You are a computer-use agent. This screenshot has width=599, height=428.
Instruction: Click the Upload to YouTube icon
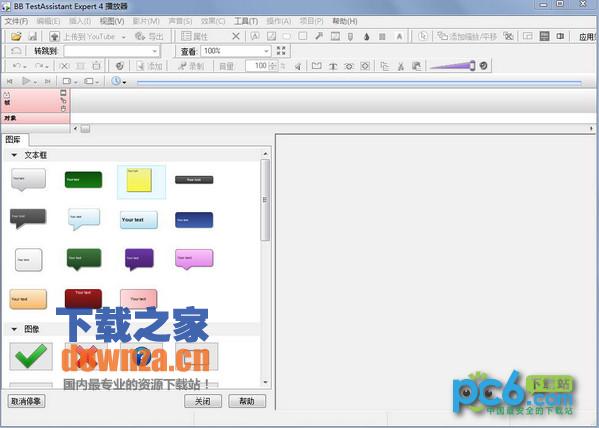[x=54, y=36]
